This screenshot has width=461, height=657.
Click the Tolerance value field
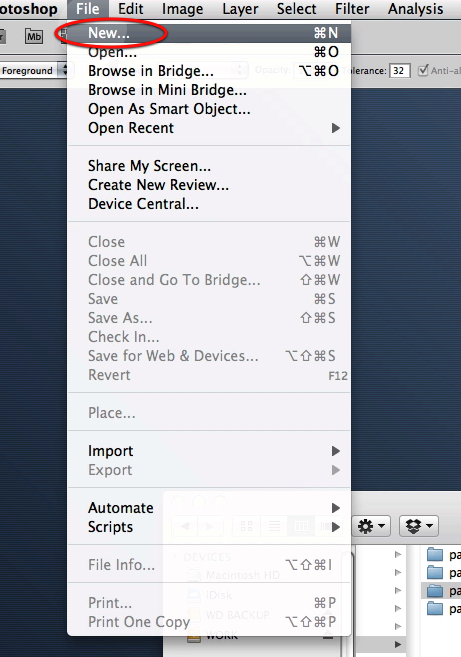point(399,71)
